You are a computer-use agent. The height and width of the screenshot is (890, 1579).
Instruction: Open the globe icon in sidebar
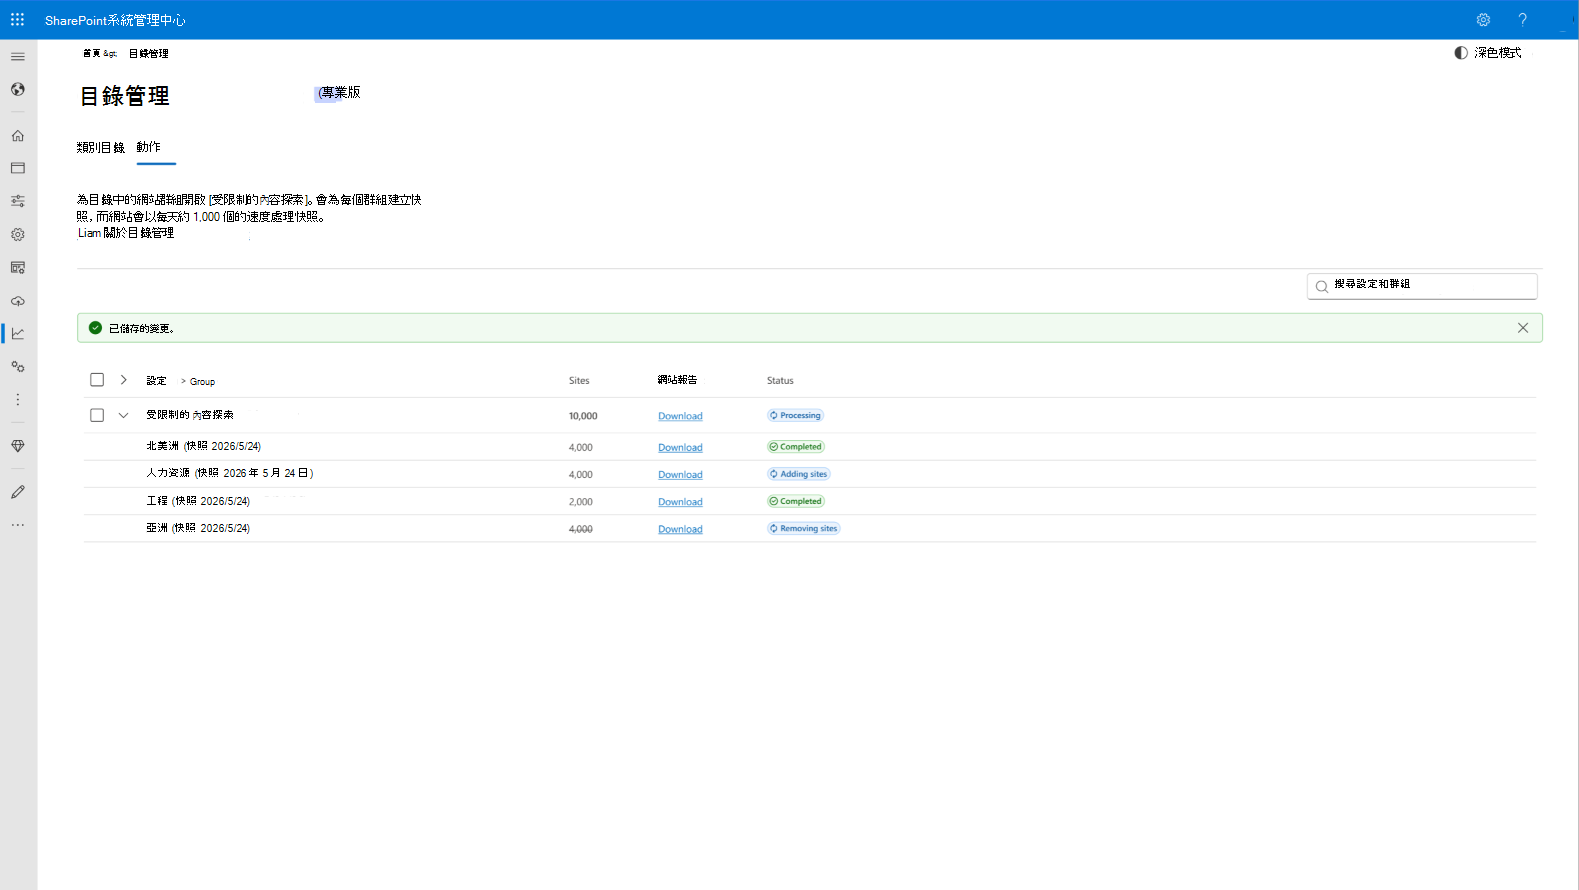18,90
